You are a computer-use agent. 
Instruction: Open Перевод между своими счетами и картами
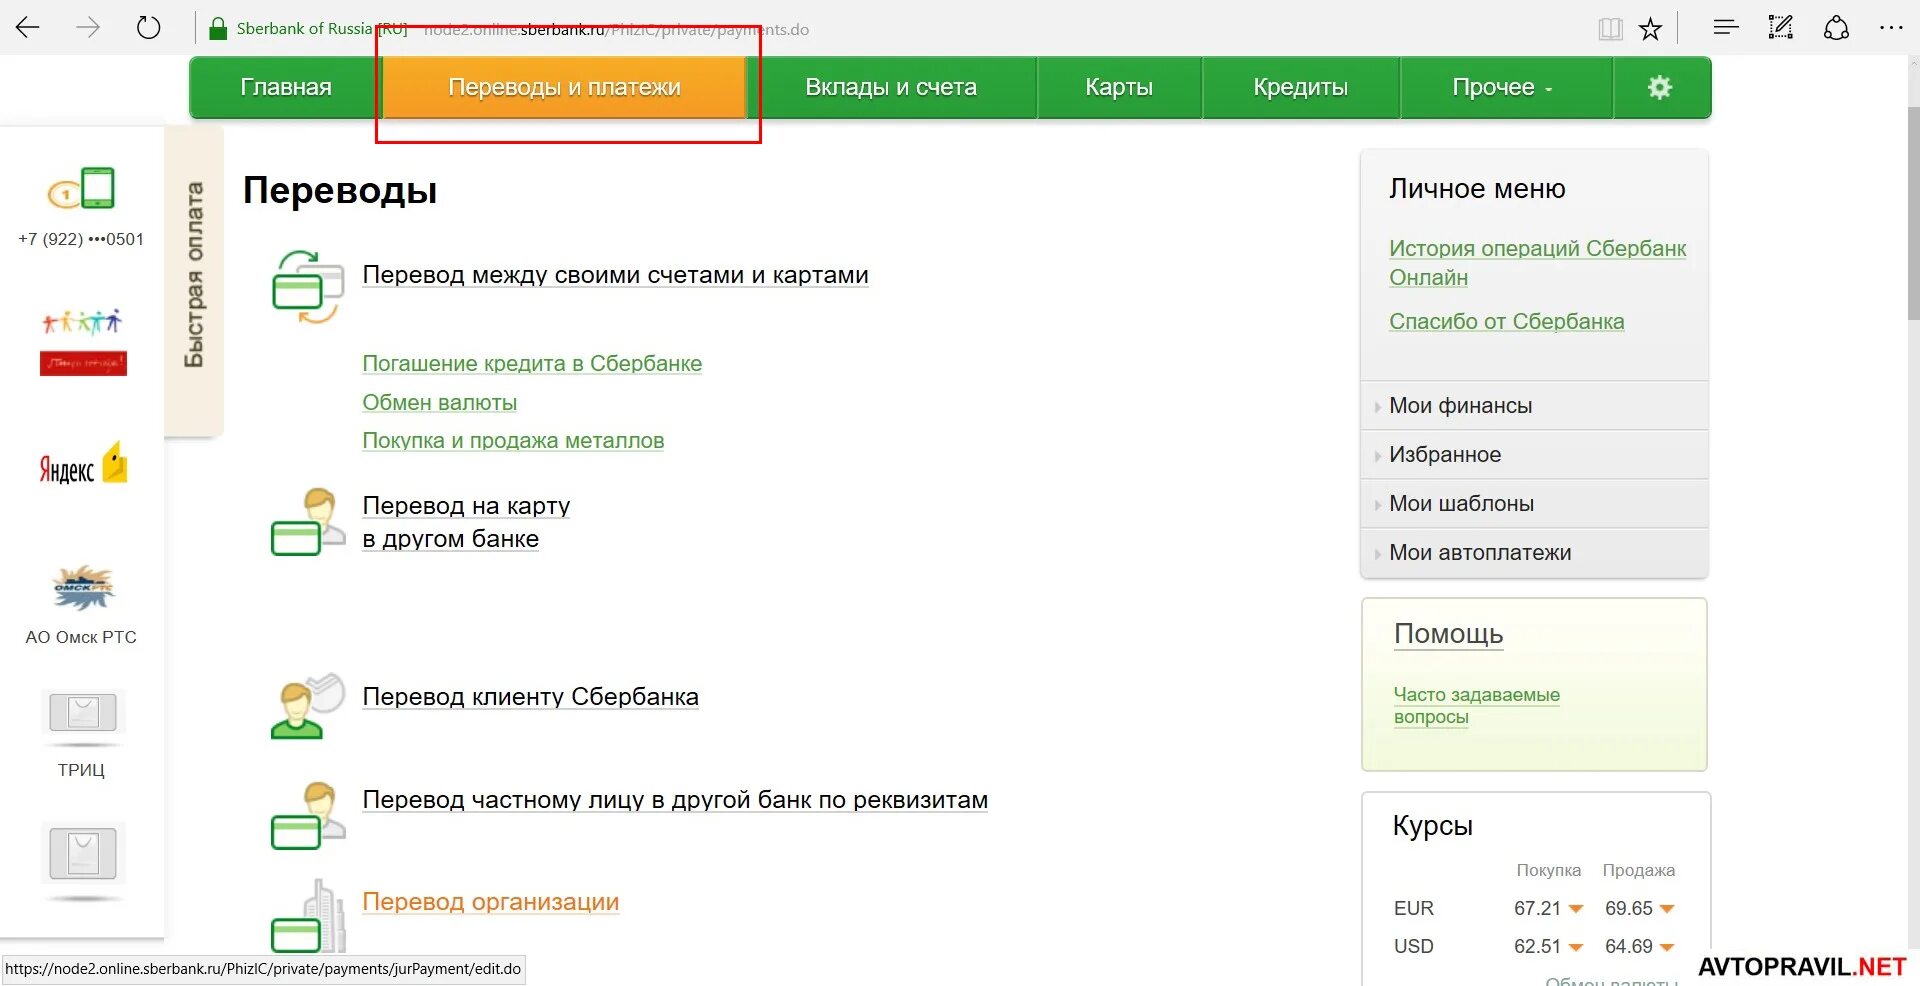(615, 275)
